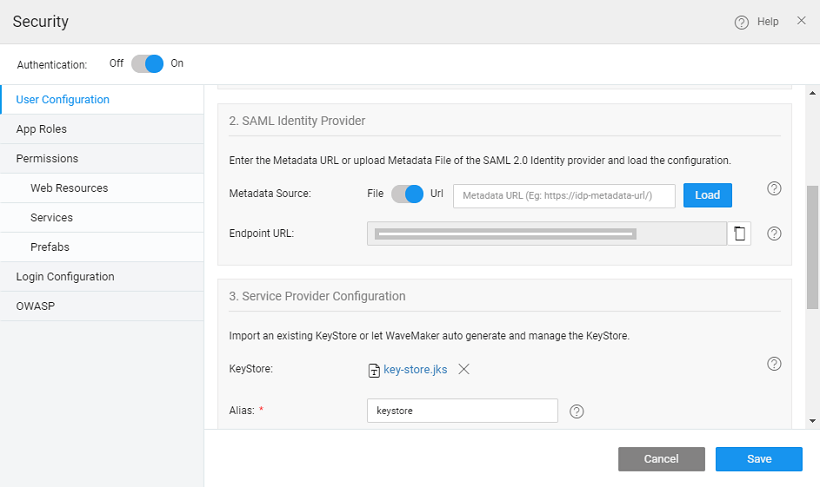Toggle Authentication on/off switch
Image resolution: width=820 pixels, height=487 pixels.
click(147, 64)
